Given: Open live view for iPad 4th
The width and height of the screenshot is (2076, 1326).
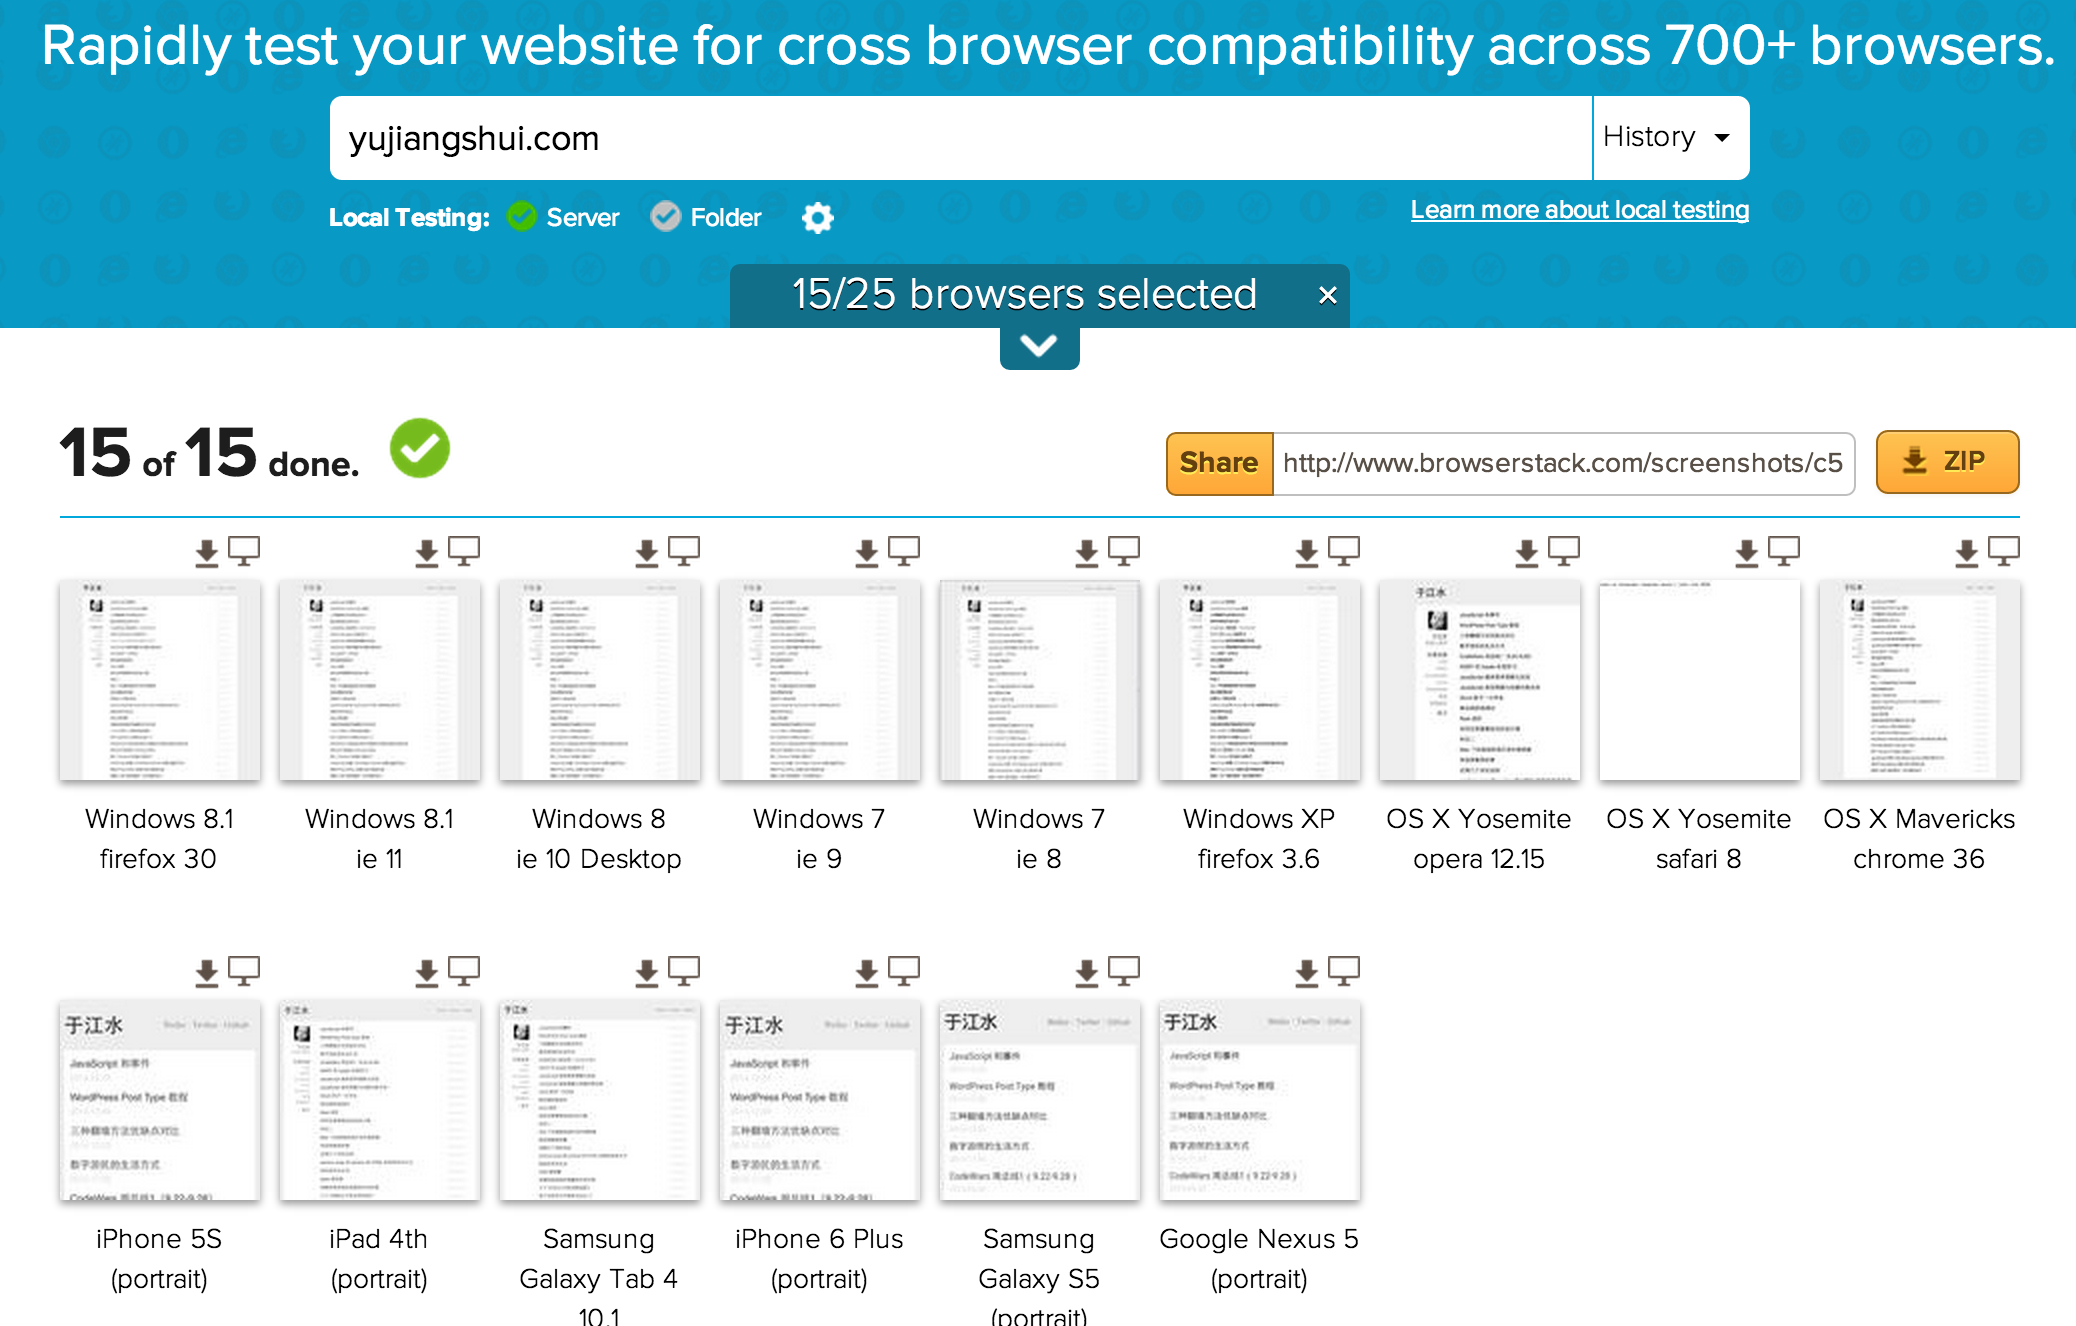Looking at the screenshot, I should pos(464,971).
